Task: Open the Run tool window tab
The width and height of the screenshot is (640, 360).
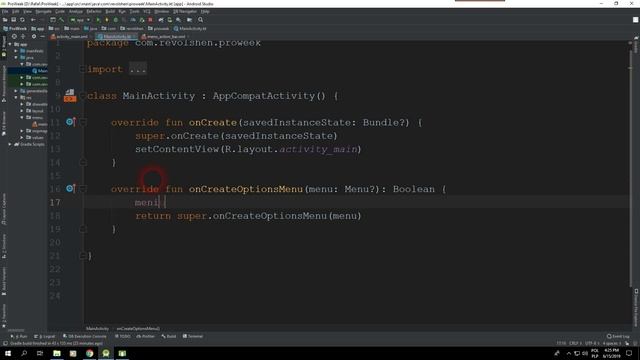Action: [x=19, y=336]
